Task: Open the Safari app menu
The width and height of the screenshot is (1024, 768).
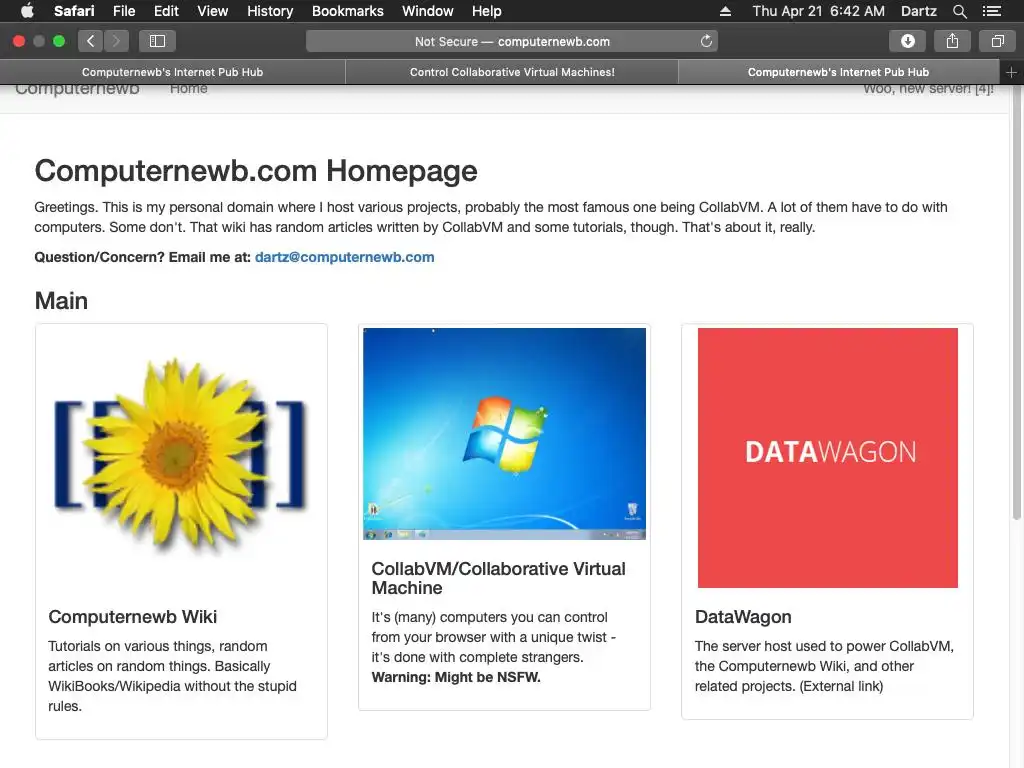Action: coord(74,11)
